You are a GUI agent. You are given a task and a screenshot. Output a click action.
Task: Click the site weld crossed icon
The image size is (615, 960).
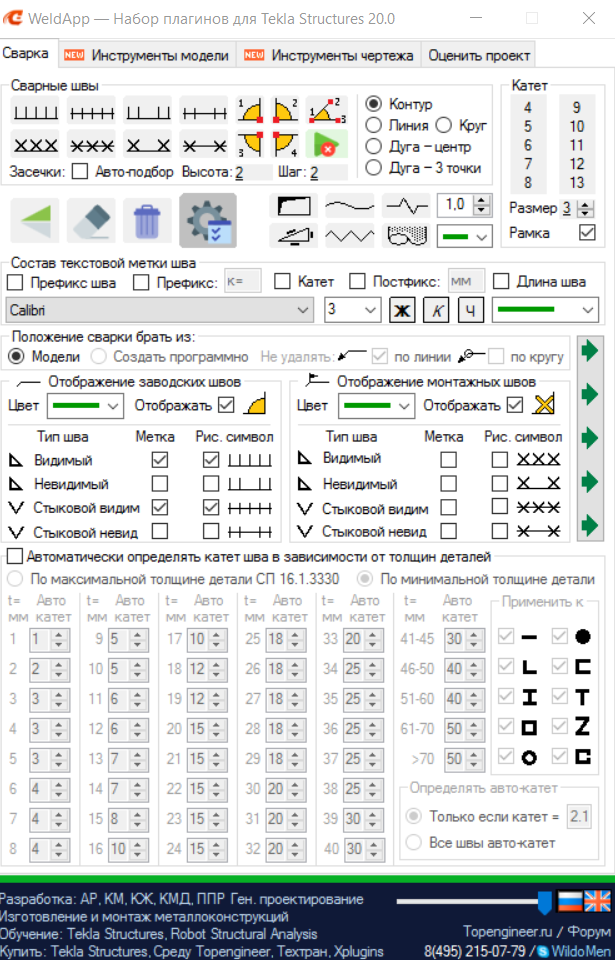point(543,405)
